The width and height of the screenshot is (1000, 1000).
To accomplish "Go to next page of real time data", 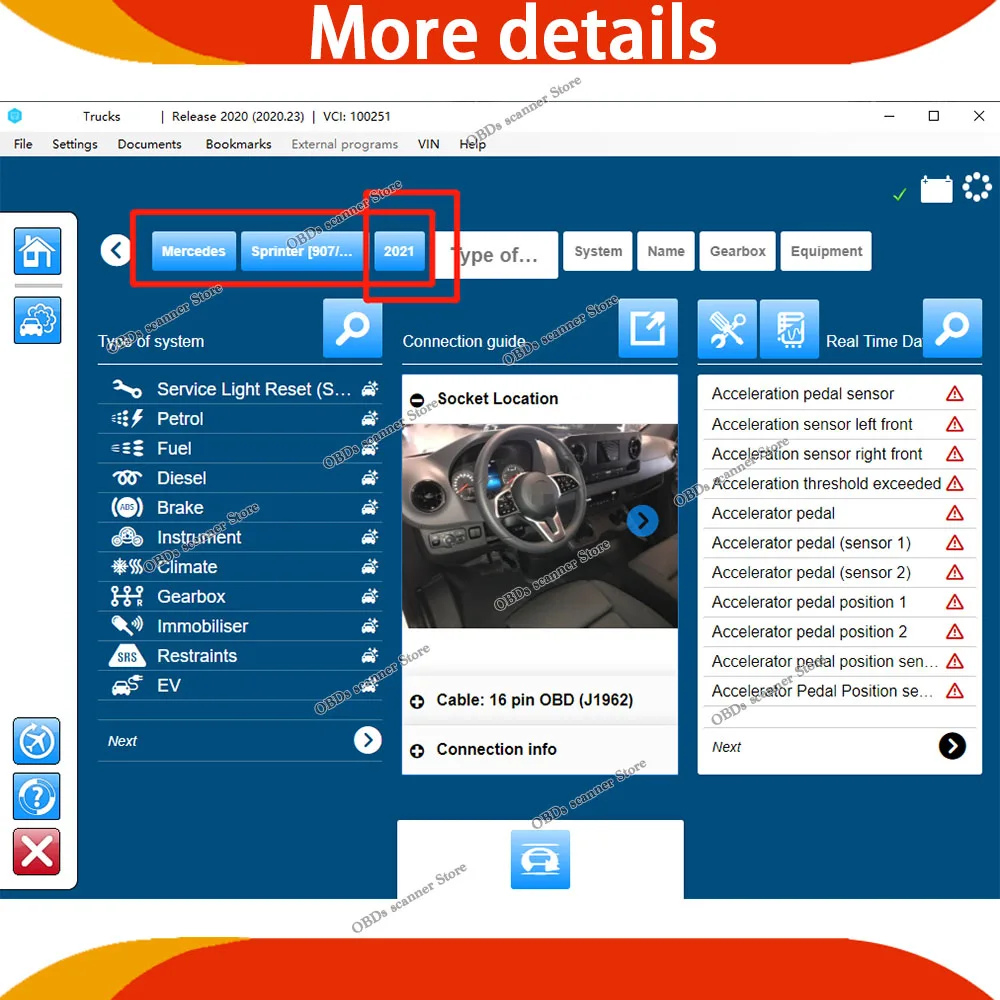I will (x=952, y=746).
